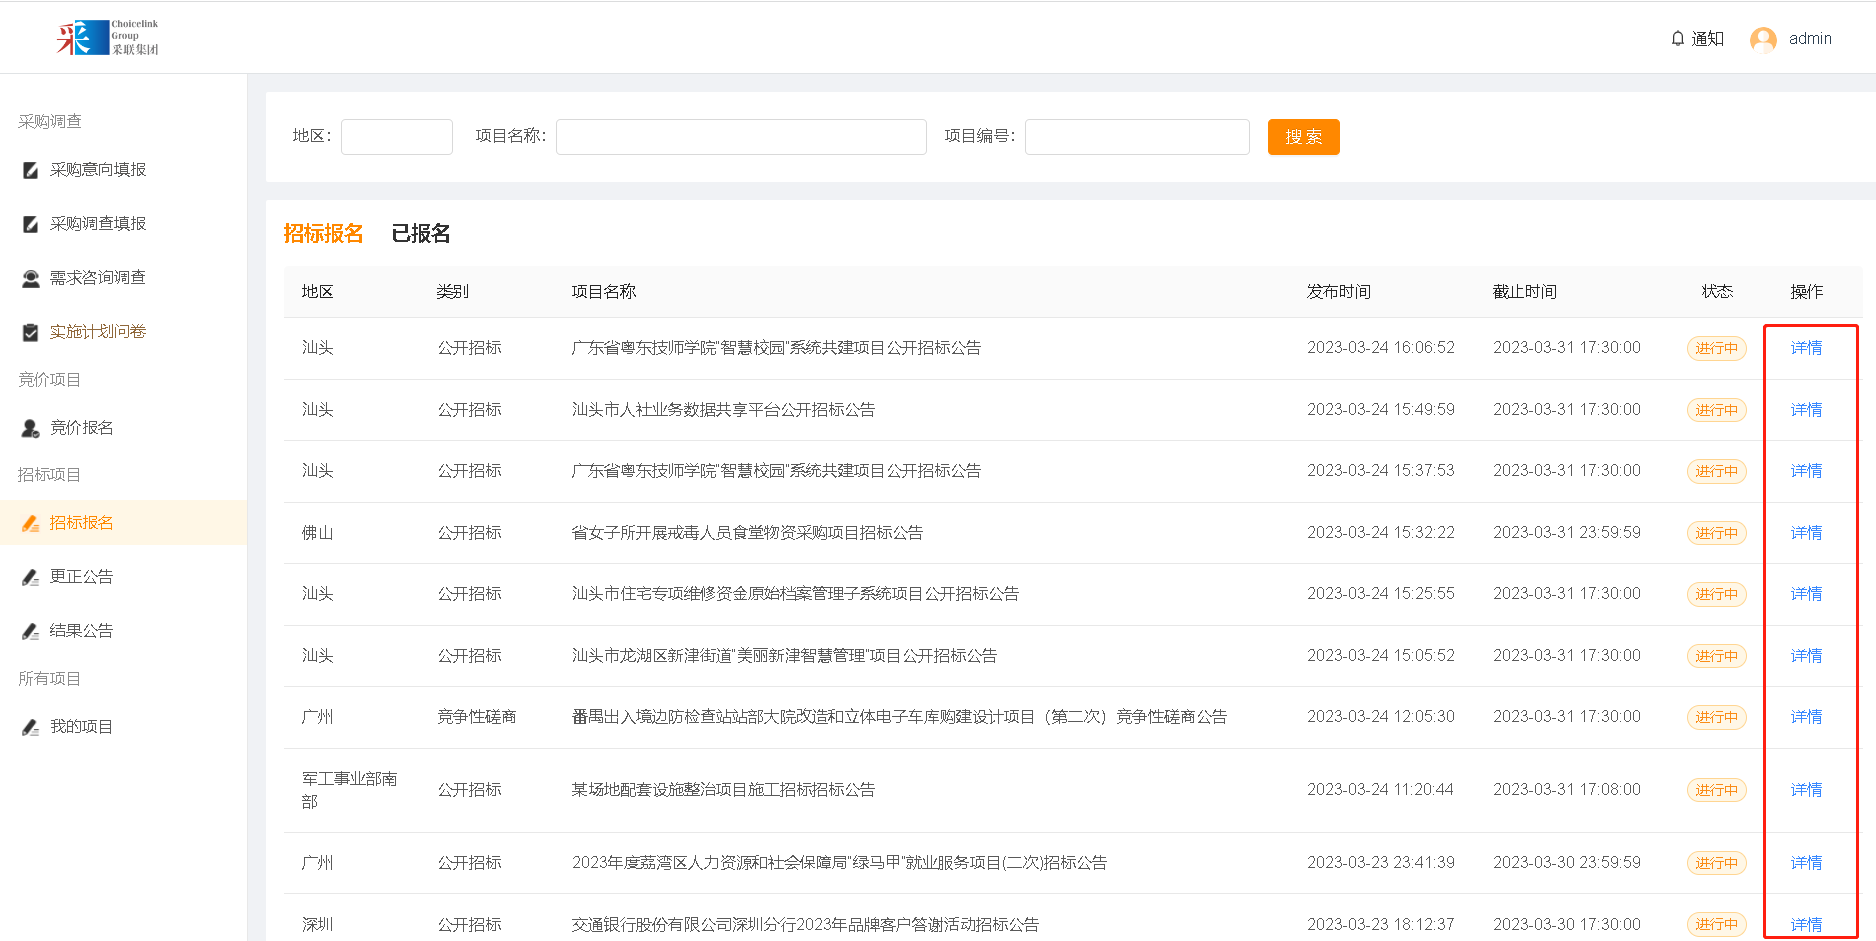The width and height of the screenshot is (1876, 941).
Task: Open the admin user avatar
Action: coord(1763,39)
